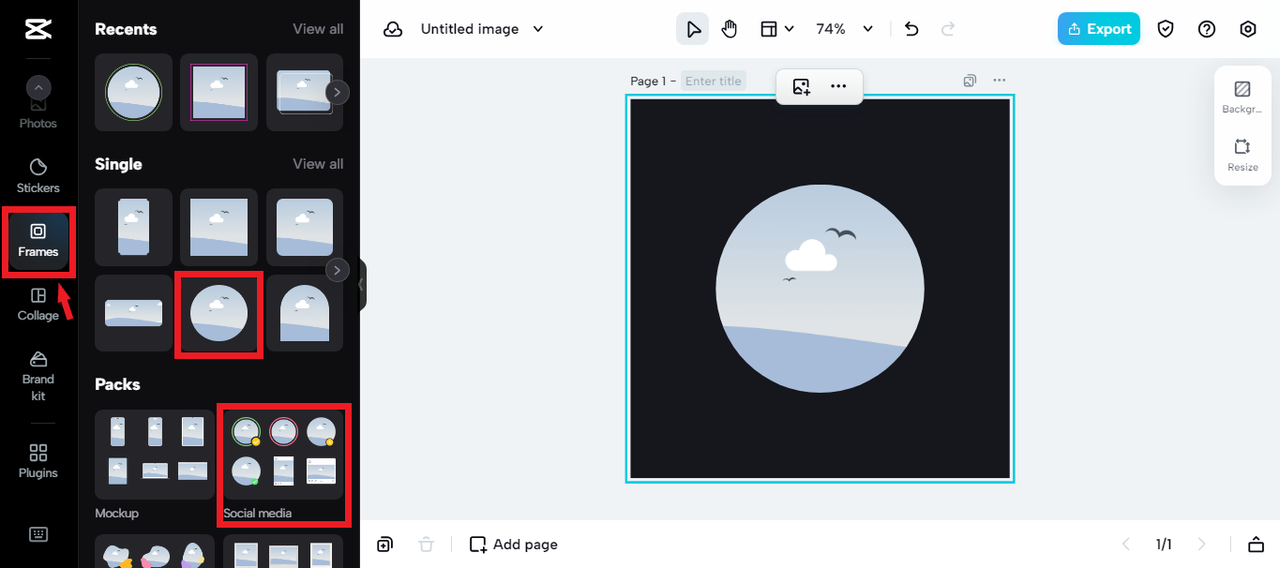Show more Recents frames with arrow
1280x568 pixels.
(x=338, y=92)
